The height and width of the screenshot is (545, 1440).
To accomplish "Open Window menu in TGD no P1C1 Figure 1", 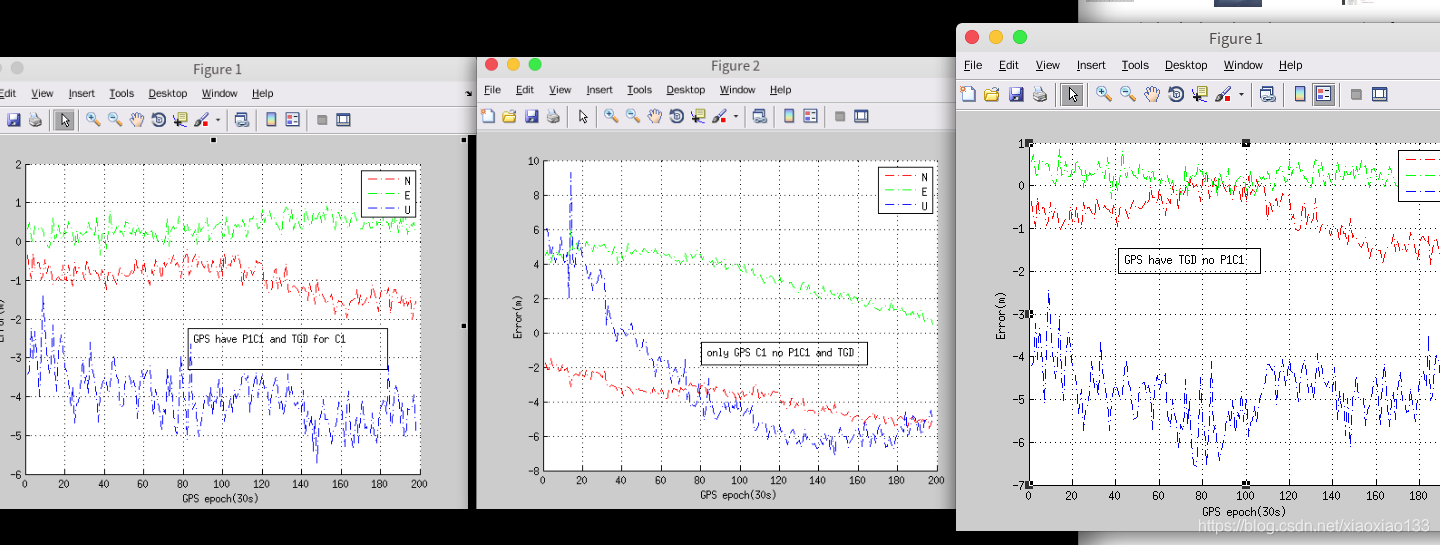I will pos(1243,65).
